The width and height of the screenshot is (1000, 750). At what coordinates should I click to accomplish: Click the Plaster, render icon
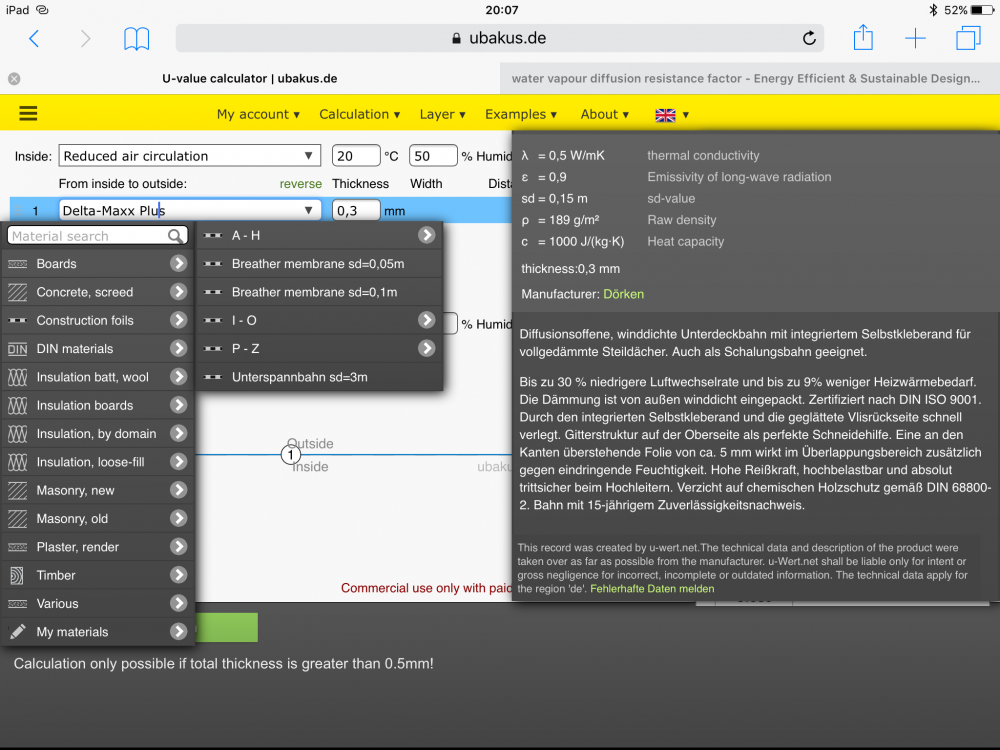pyautogui.click(x=17, y=547)
